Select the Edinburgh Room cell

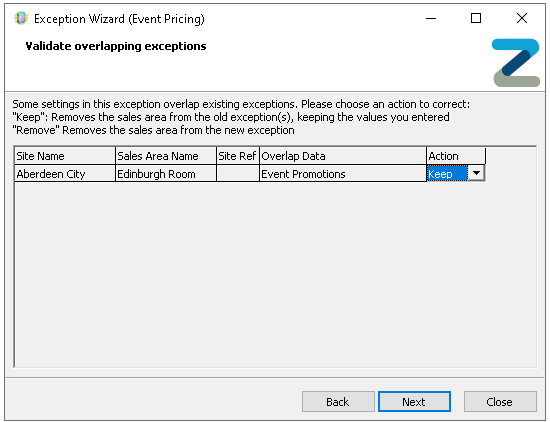(x=166, y=173)
